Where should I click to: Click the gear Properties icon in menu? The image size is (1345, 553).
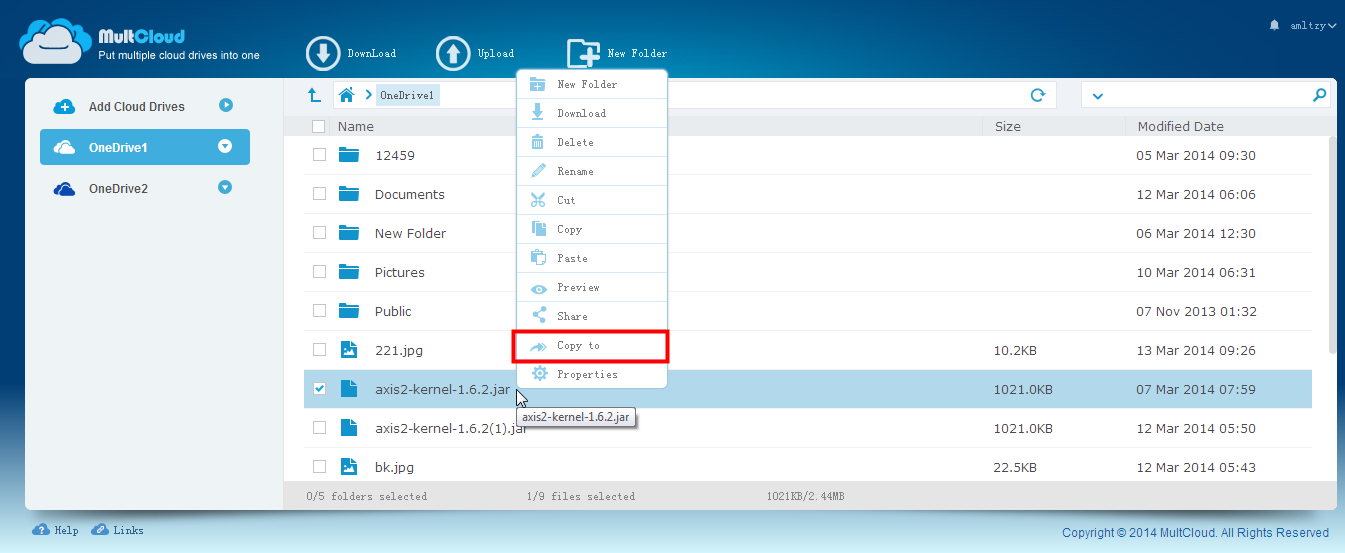(x=539, y=374)
